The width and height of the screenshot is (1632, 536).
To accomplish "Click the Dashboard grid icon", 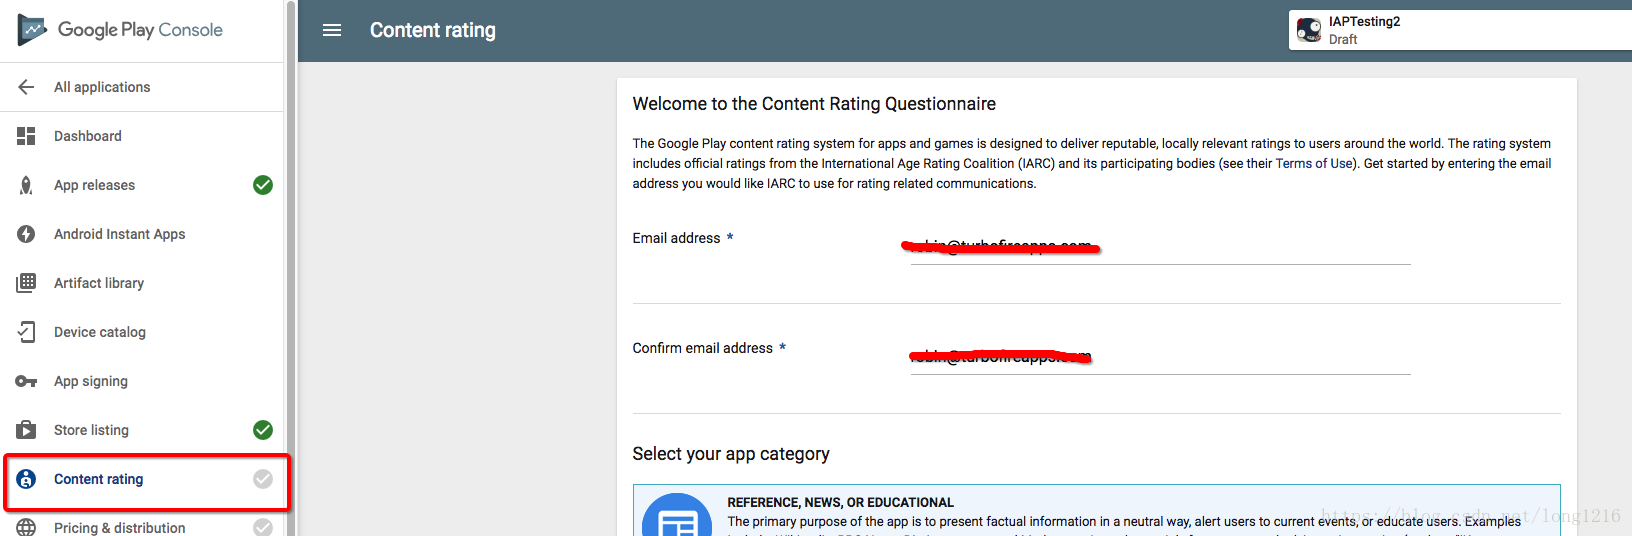I will point(26,136).
